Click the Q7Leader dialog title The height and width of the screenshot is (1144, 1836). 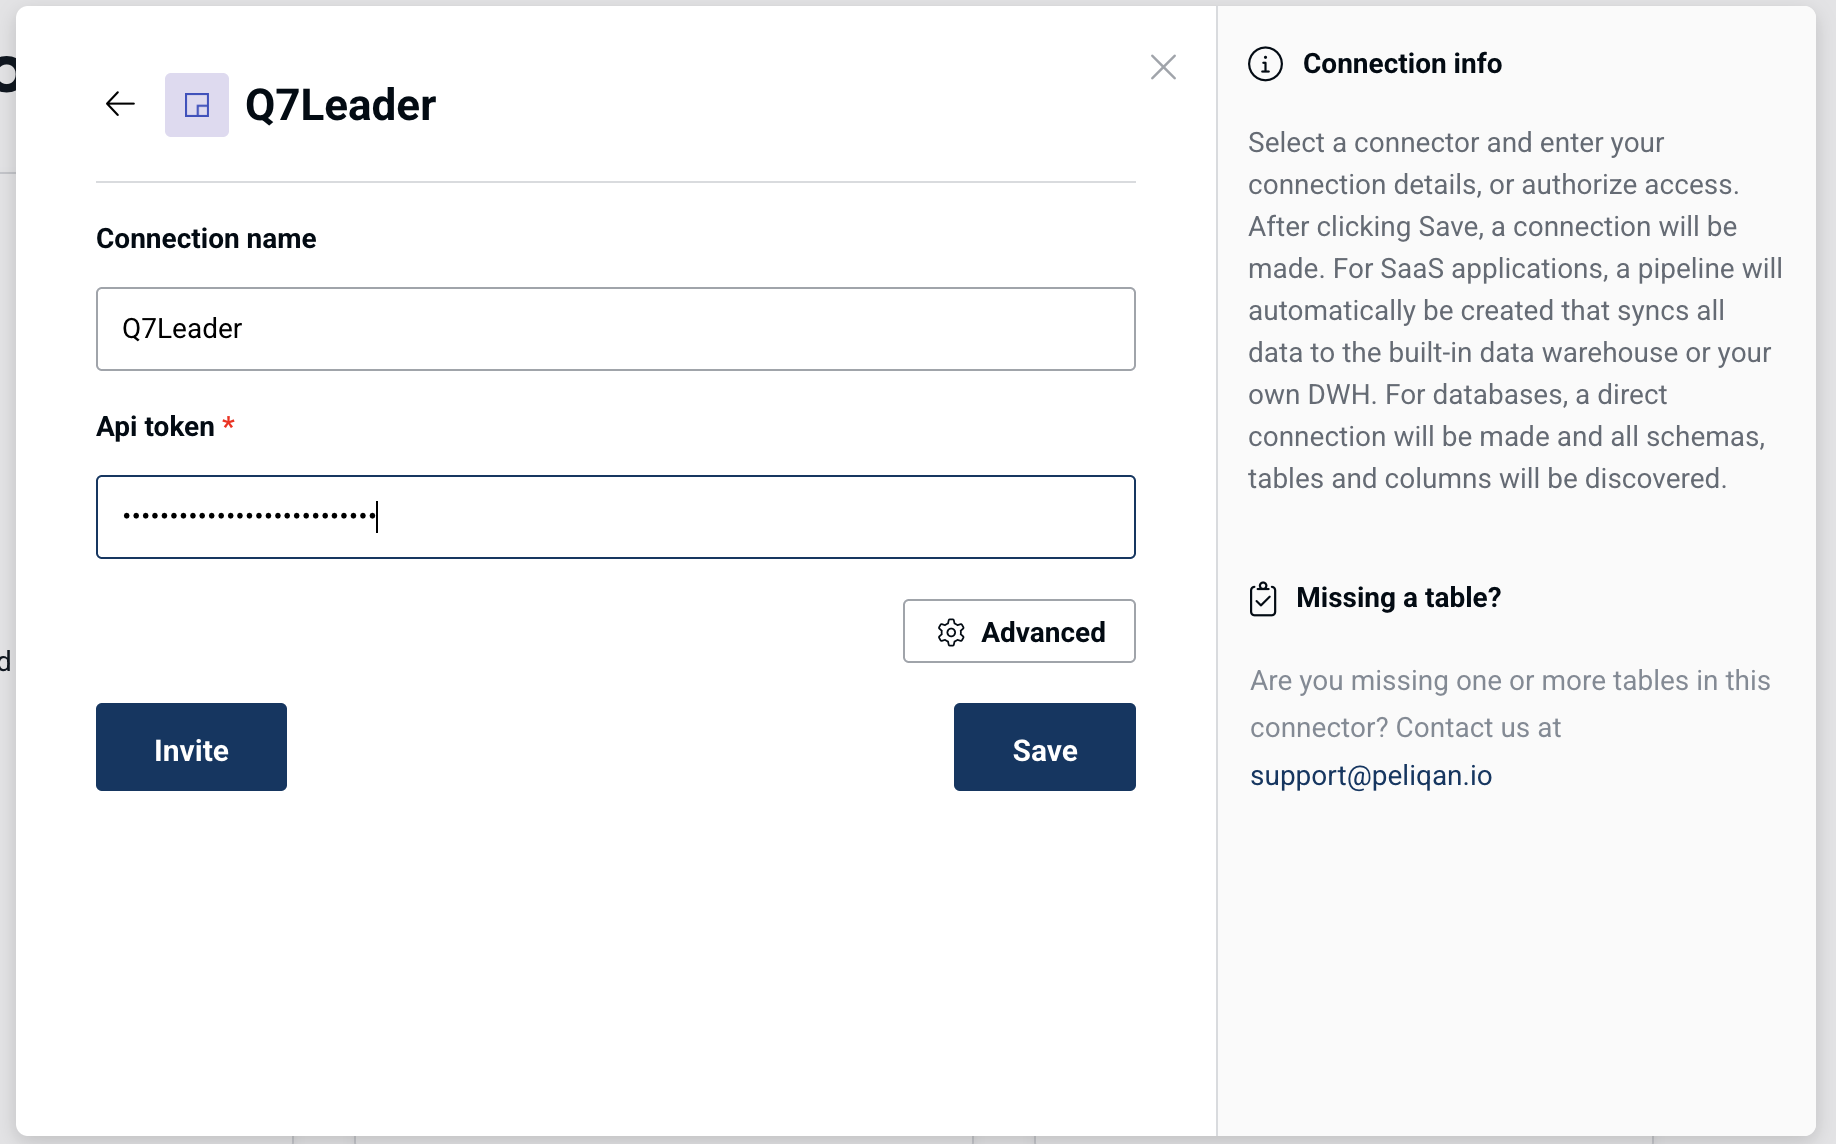click(340, 105)
